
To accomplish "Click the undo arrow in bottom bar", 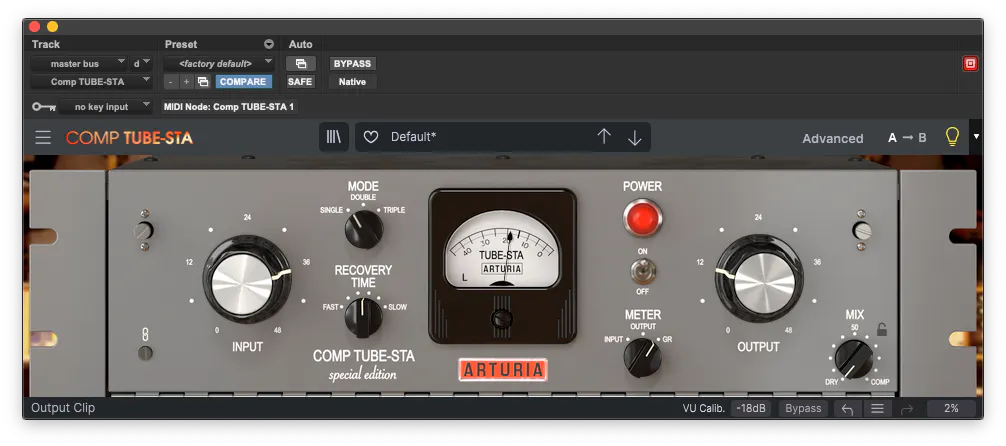I will click(x=847, y=409).
